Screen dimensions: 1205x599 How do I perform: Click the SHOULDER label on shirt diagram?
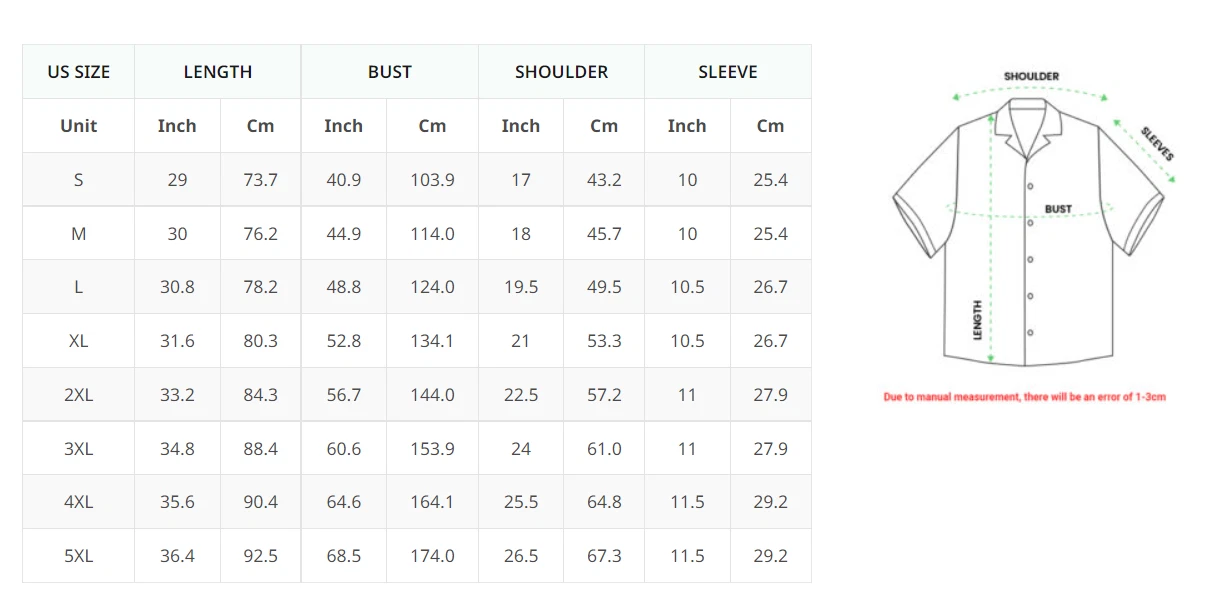(1031, 76)
